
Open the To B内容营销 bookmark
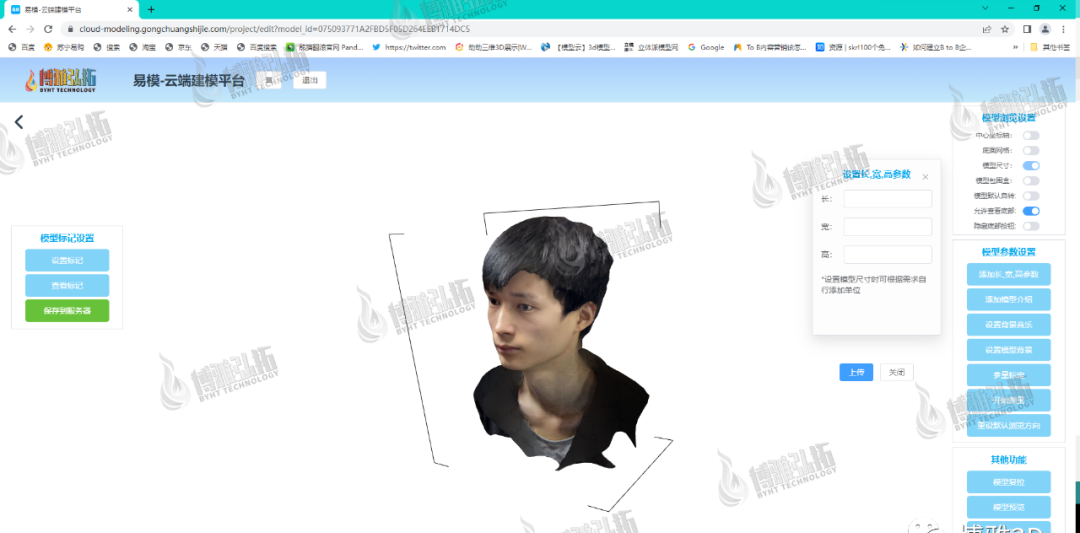pyautogui.click(x=770, y=48)
